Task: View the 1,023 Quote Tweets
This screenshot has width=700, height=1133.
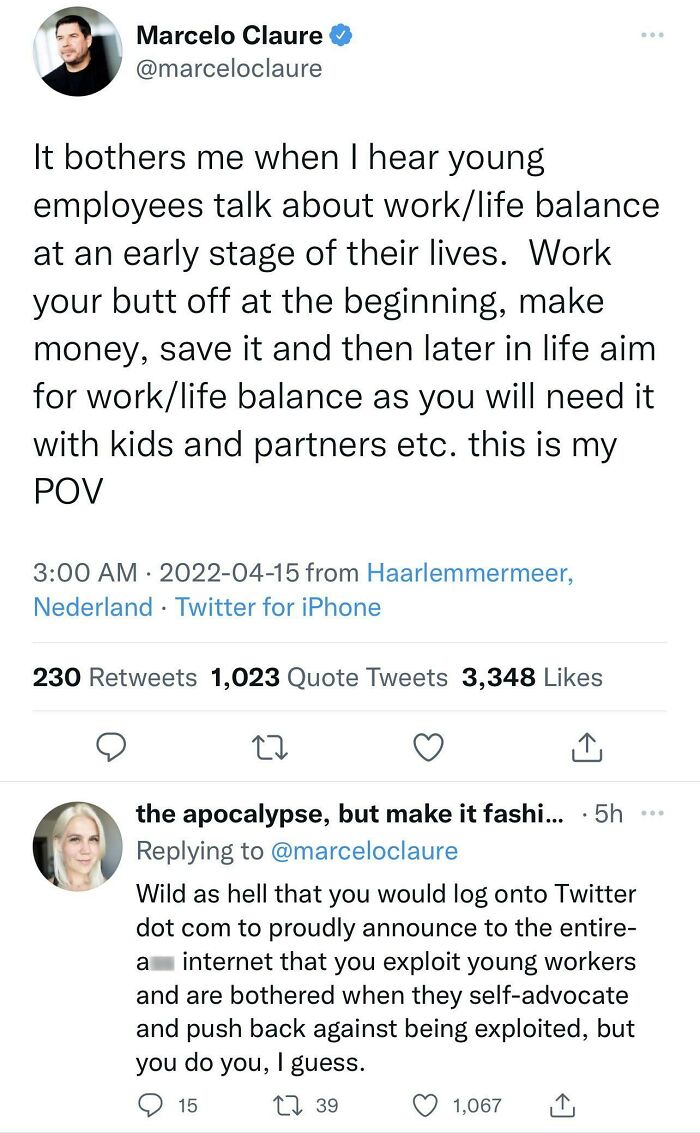Action: 329,677
